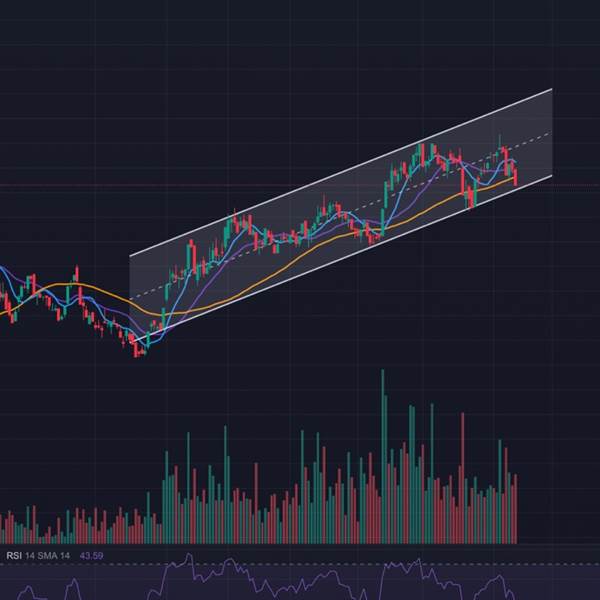Click the last red candlestick in channel
Image resolution: width=600 pixels, height=600 pixels.
pos(515,178)
